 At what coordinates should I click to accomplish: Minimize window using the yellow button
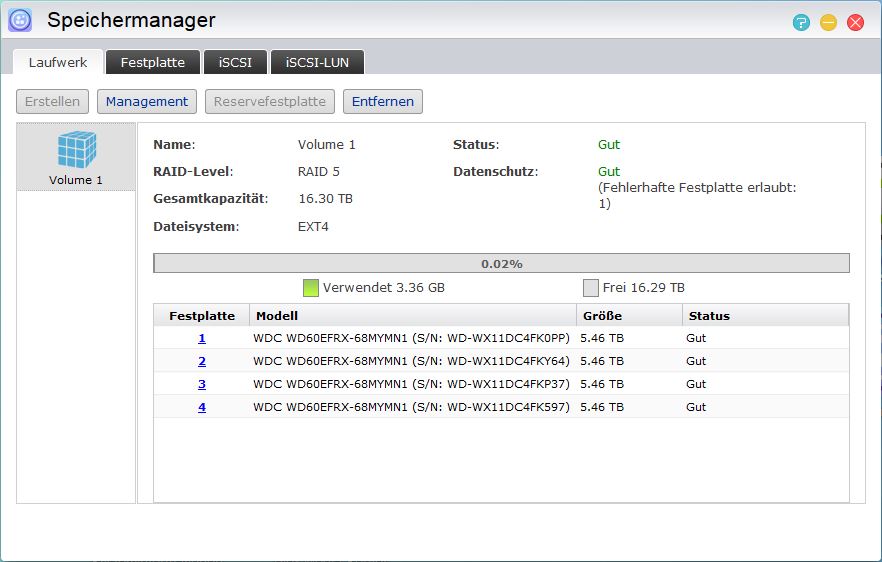(x=828, y=23)
